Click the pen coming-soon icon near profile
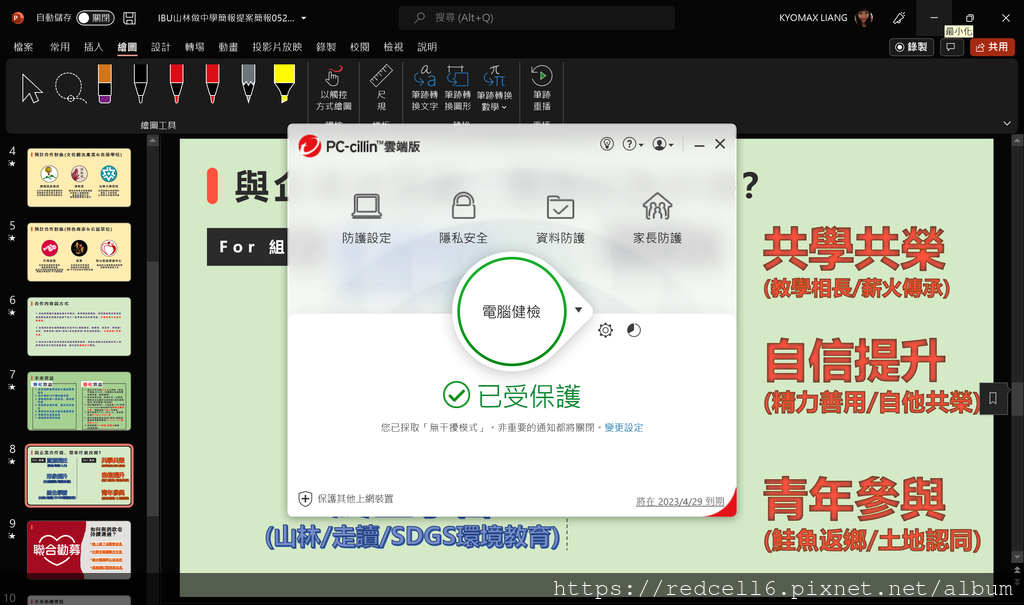The width and height of the screenshot is (1024, 605). point(899,18)
